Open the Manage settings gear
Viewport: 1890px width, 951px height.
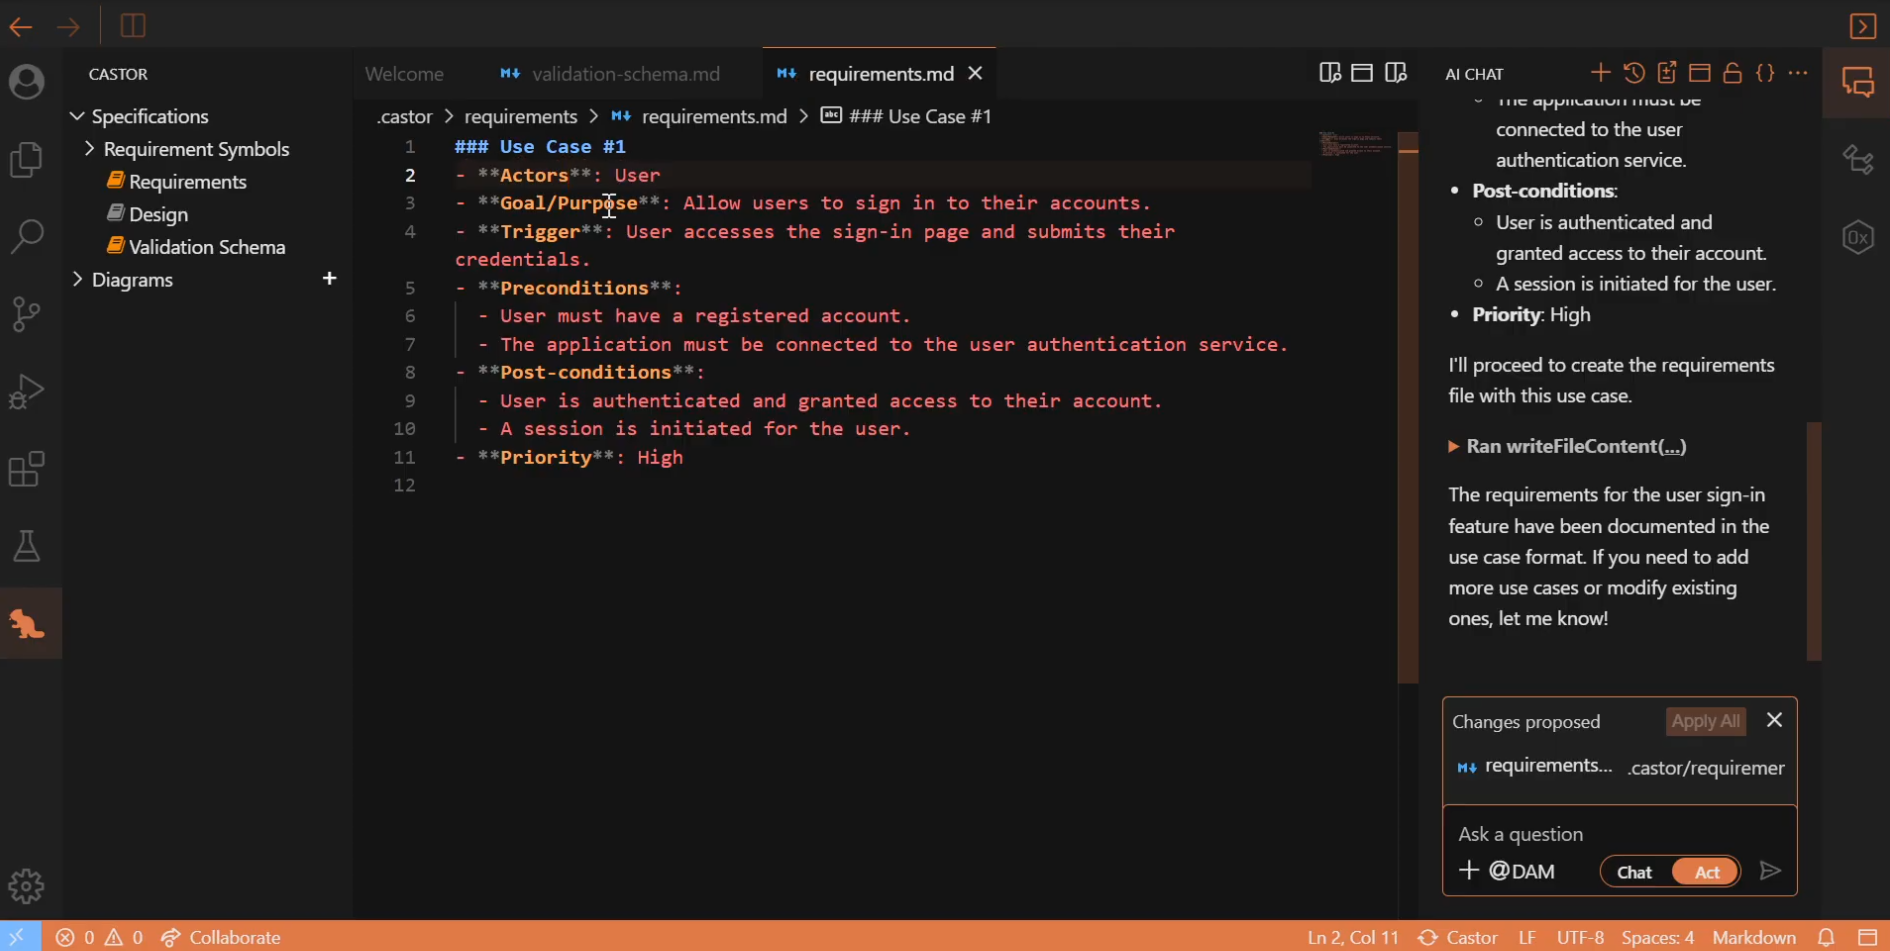tap(27, 886)
